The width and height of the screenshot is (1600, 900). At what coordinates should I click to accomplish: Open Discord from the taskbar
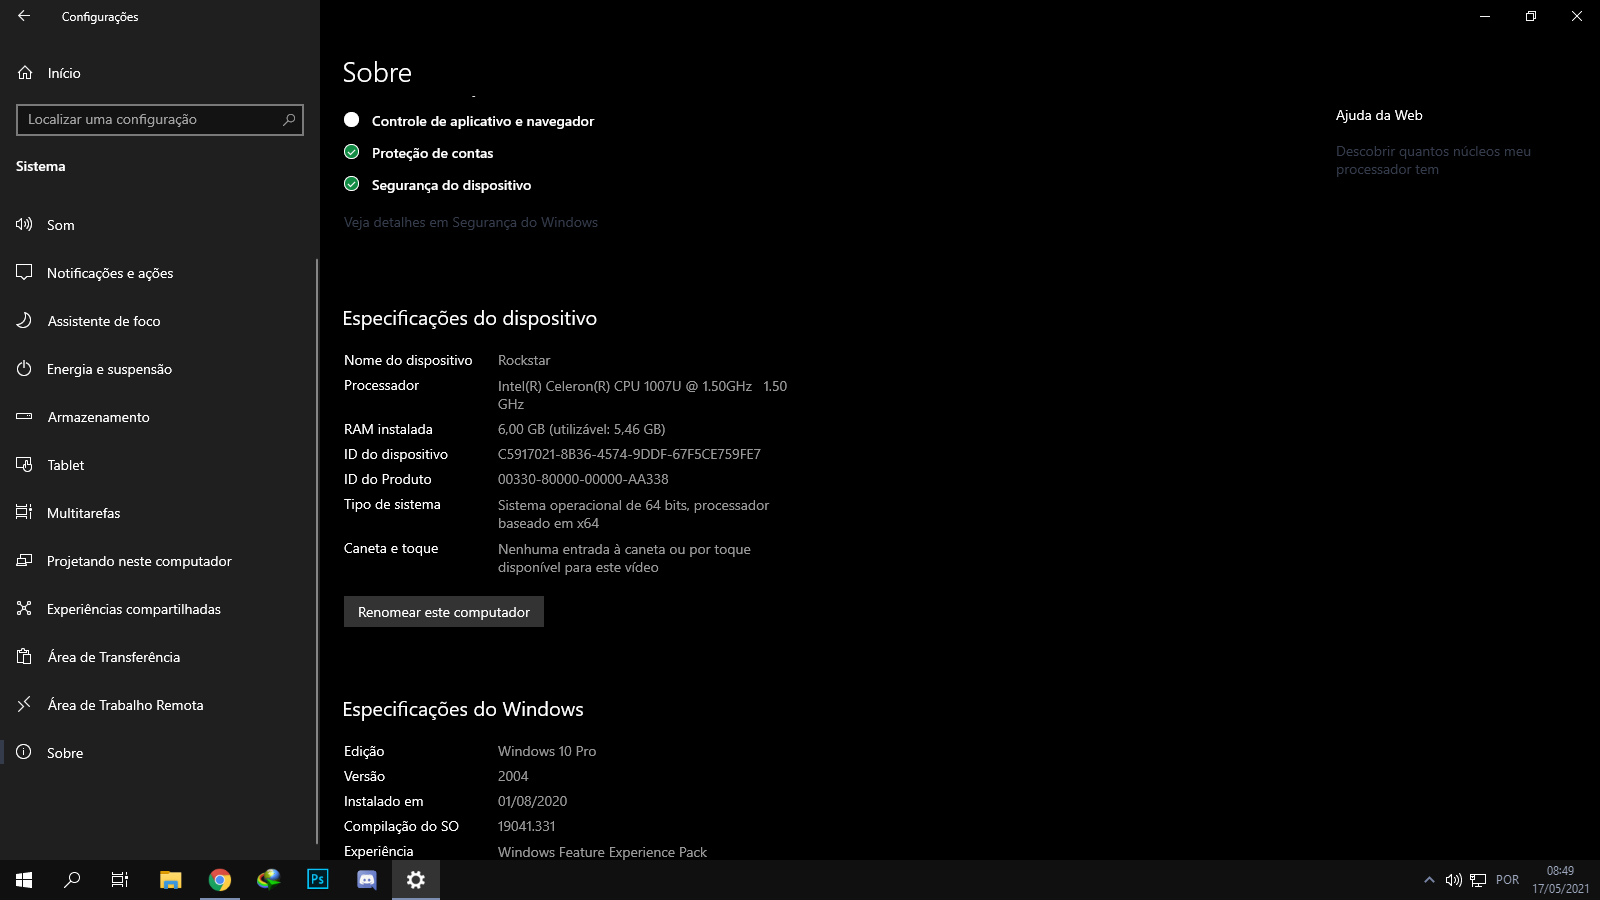(x=367, y=880)
